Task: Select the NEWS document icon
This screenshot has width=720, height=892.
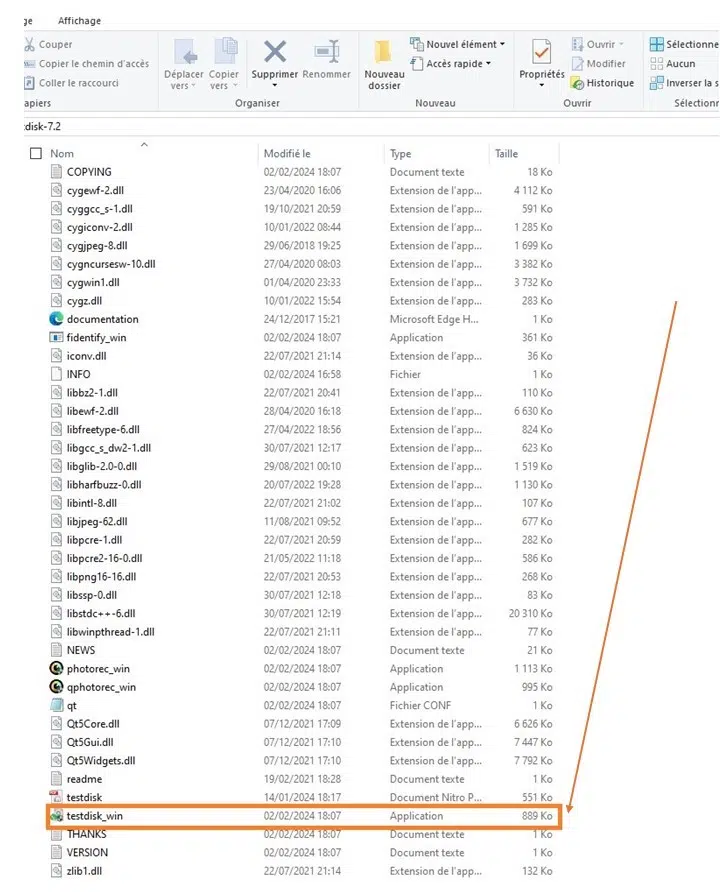Action: [56, 650]
